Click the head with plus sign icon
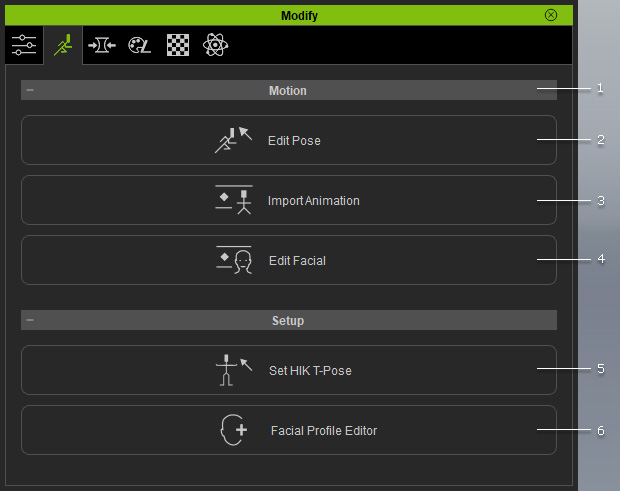The image size is (620, 491). click(233, 430)
